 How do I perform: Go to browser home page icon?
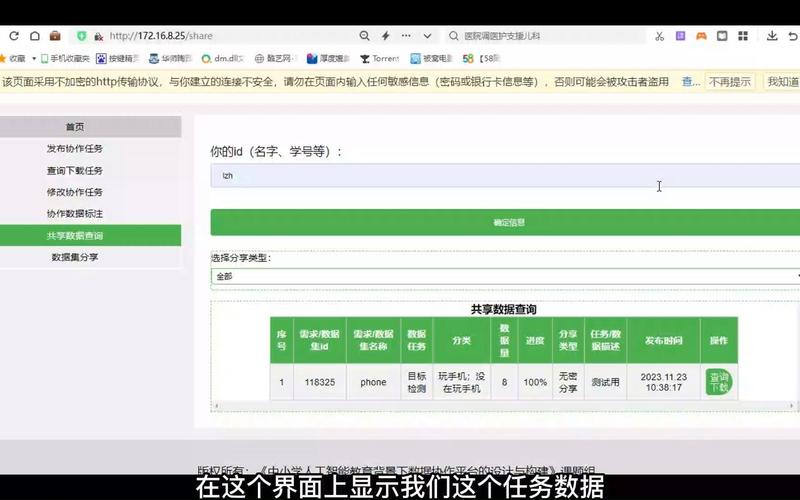point(35,36)
